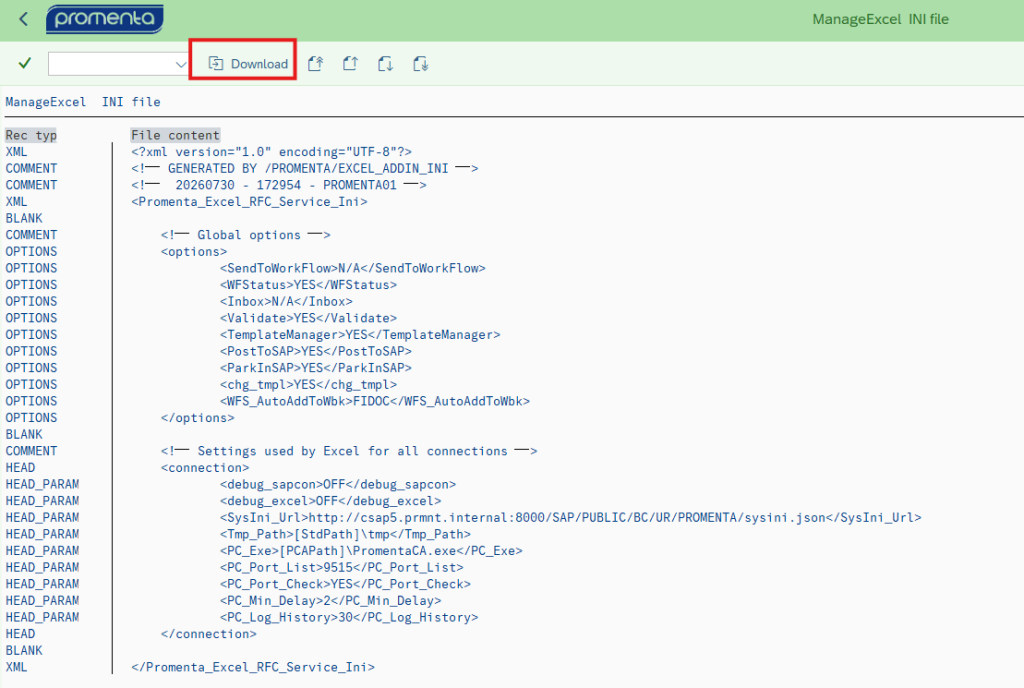Click the xml version encoding line

pyautogui.click(x=272, y=152)
